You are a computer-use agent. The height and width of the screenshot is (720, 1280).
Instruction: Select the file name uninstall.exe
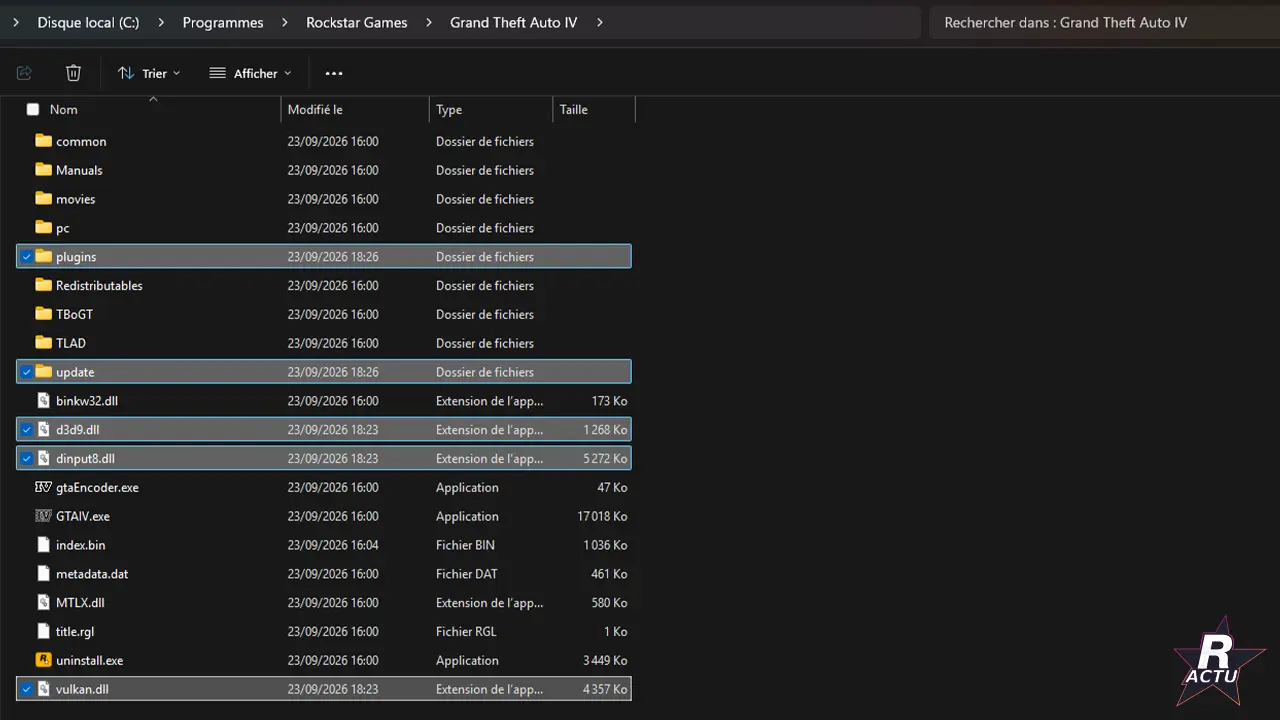[x=90, y=661]
